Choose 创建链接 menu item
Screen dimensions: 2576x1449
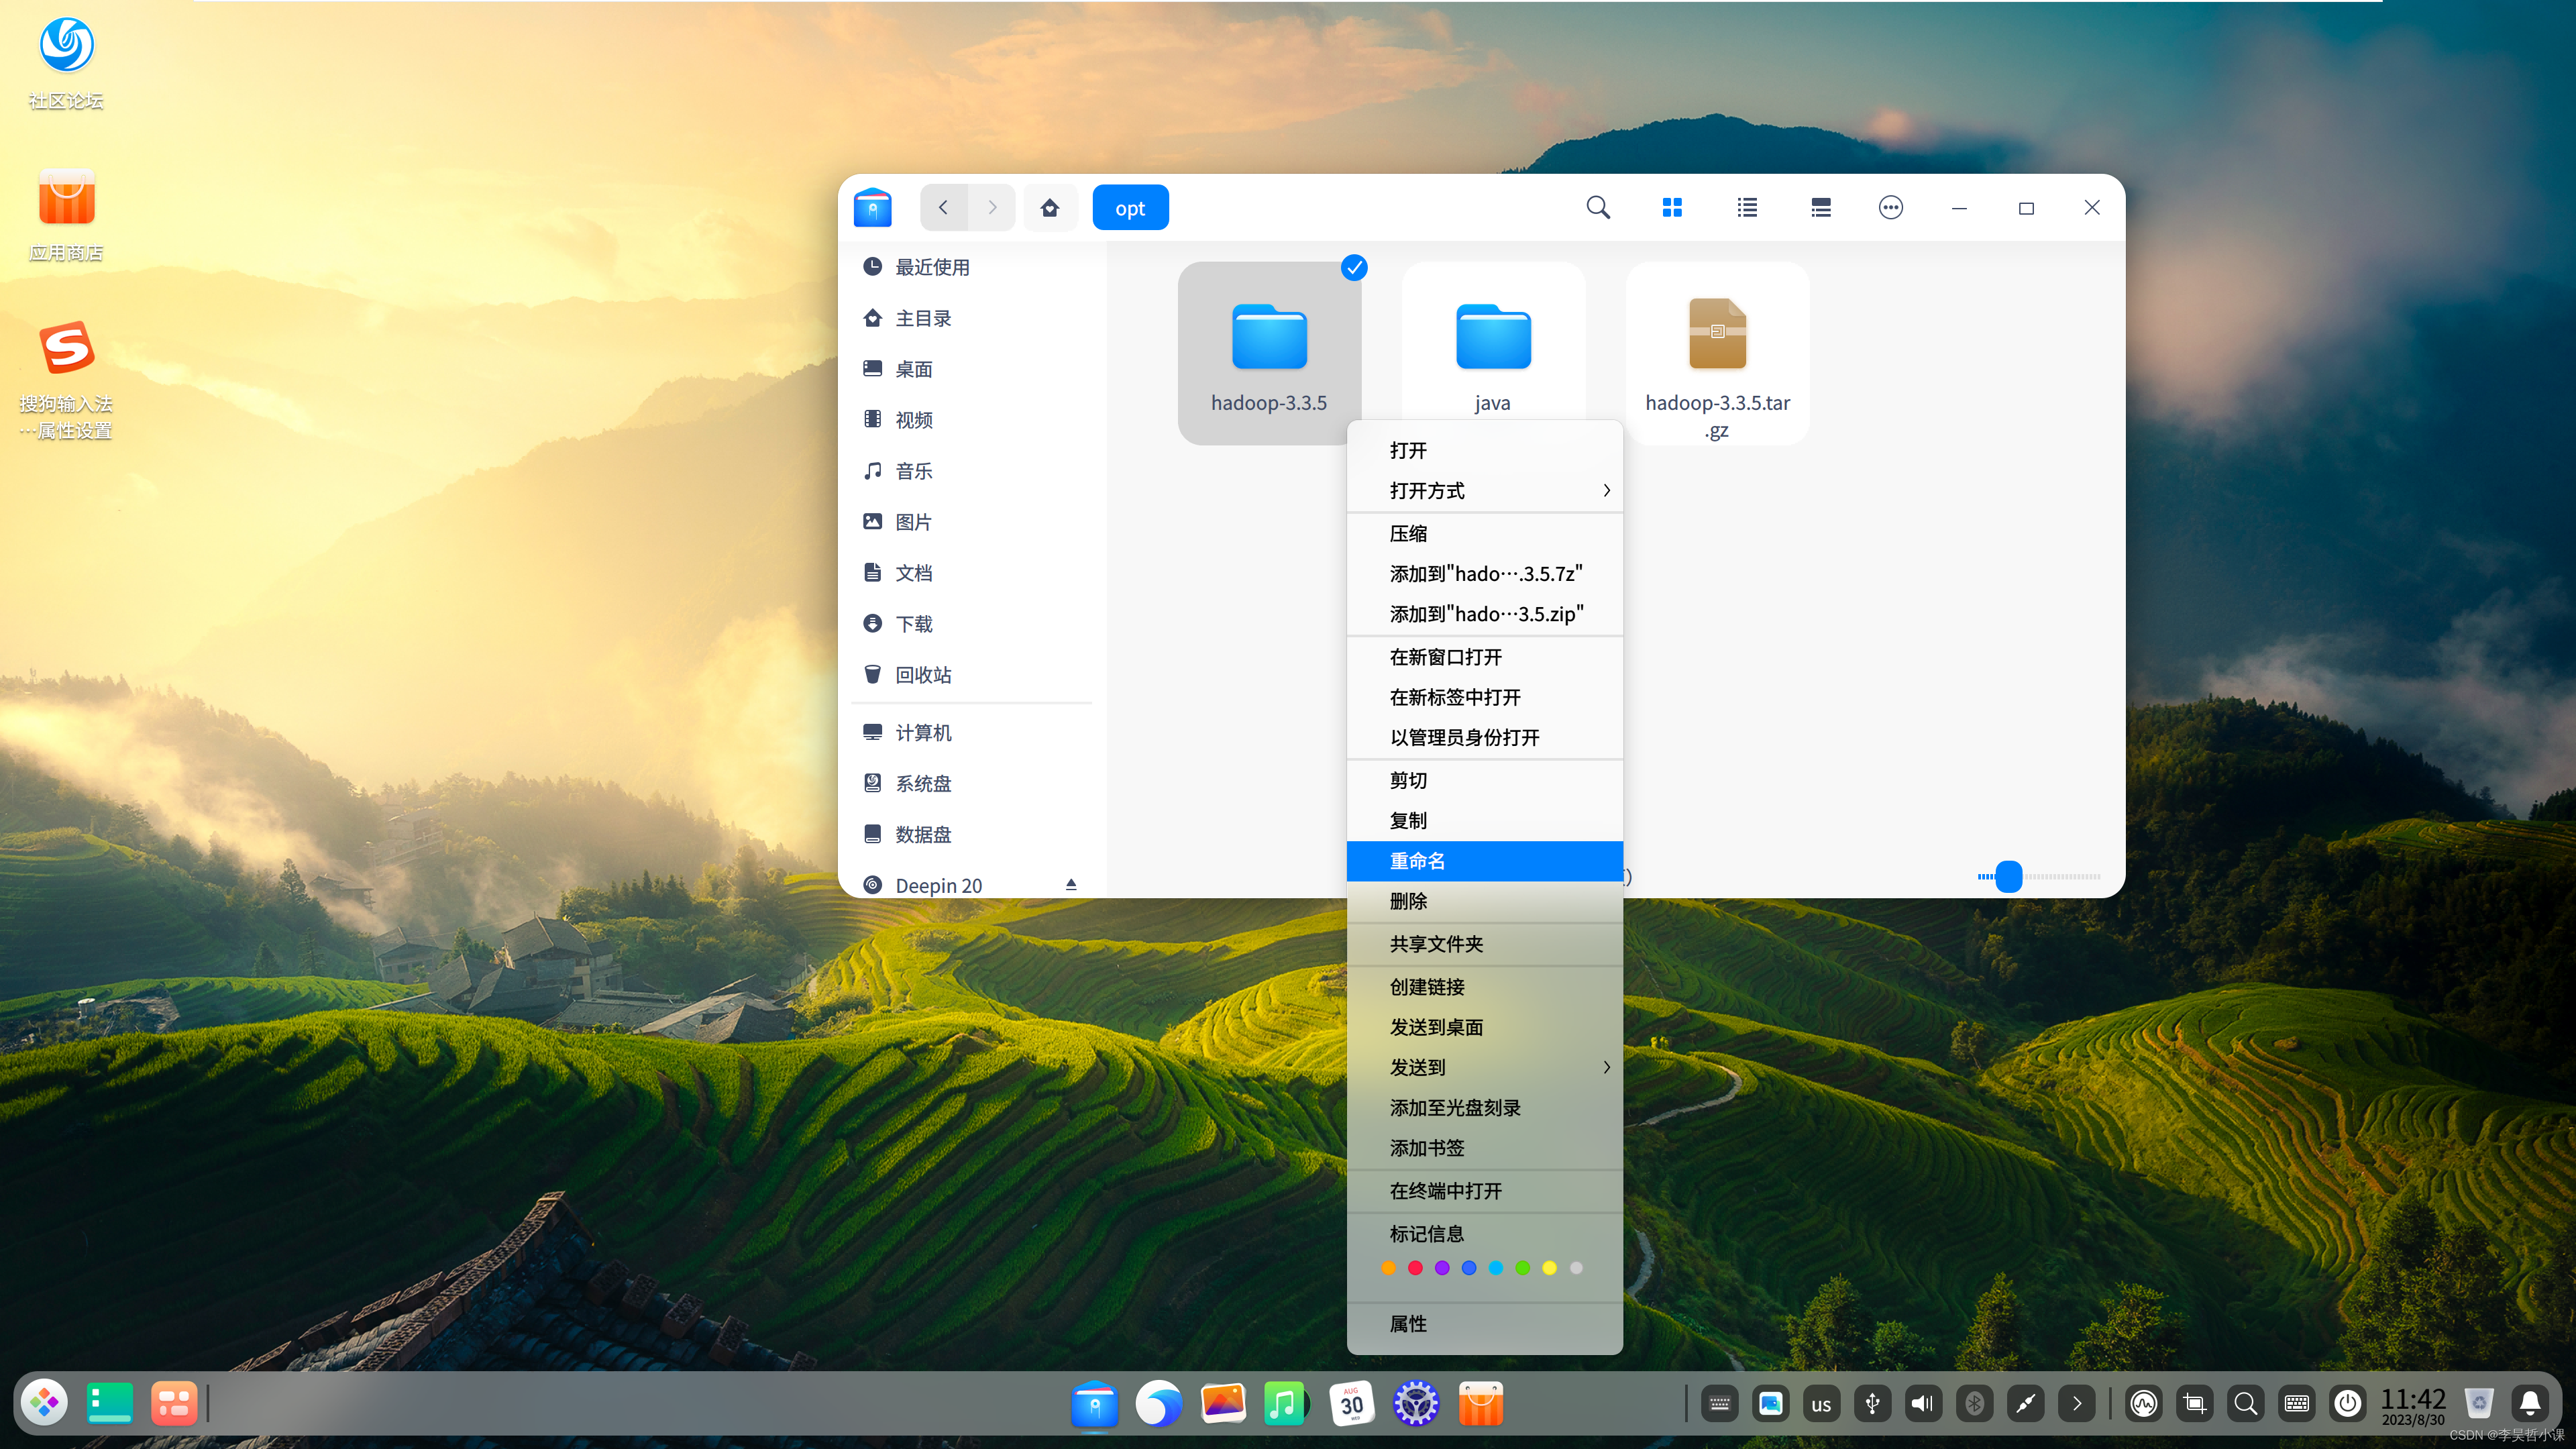[1484, 987]
